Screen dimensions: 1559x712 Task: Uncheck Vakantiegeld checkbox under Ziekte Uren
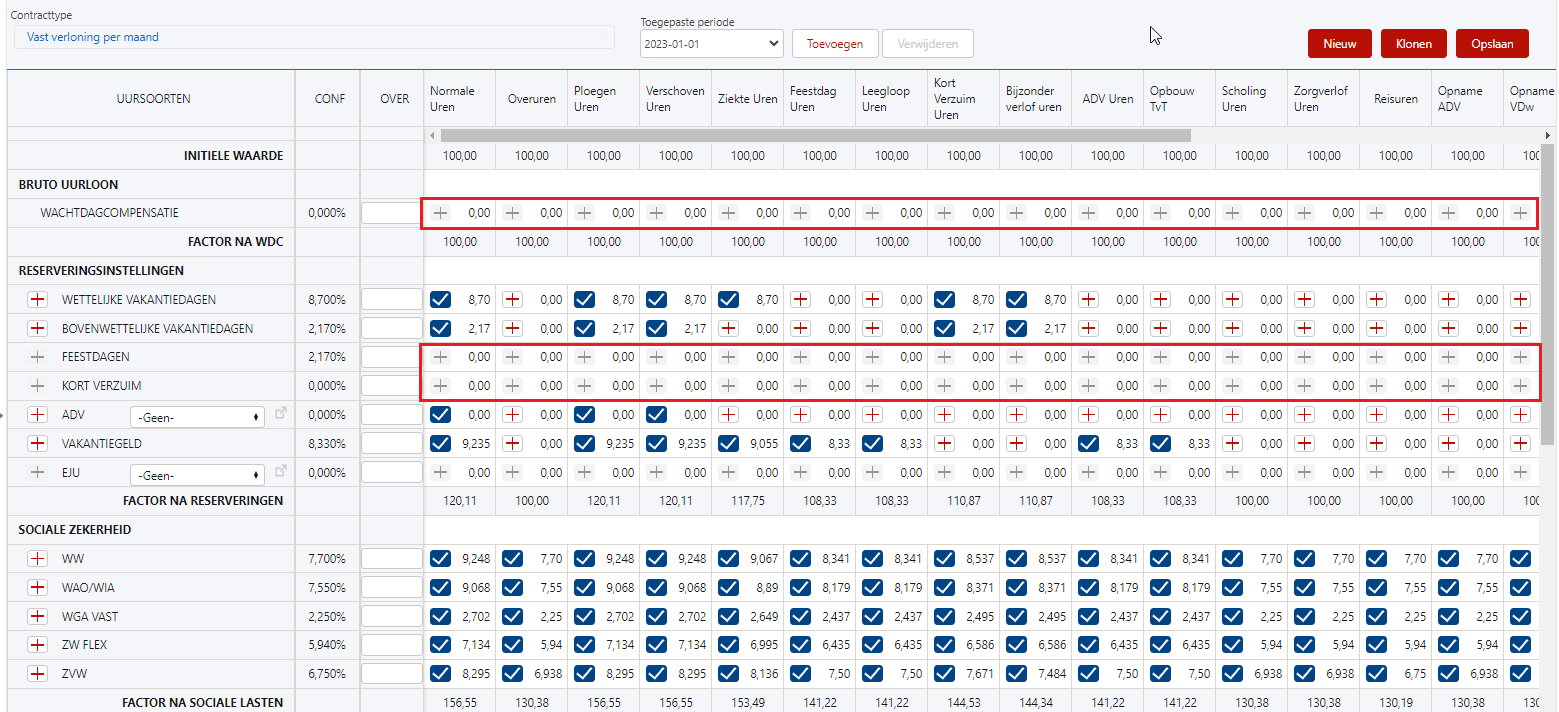pyautogui.click(x=728, y=443)
